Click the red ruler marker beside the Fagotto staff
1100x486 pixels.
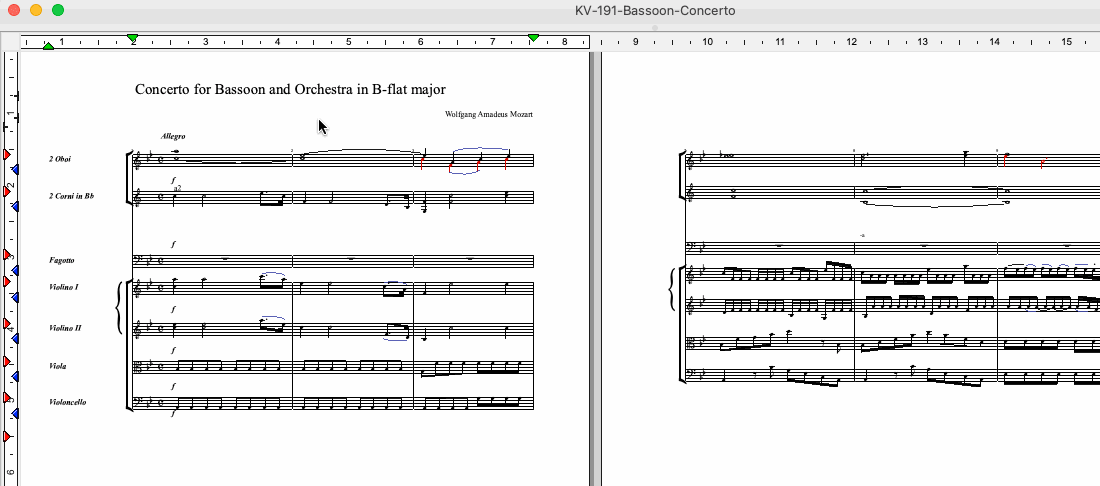click(x=7, y=254)
